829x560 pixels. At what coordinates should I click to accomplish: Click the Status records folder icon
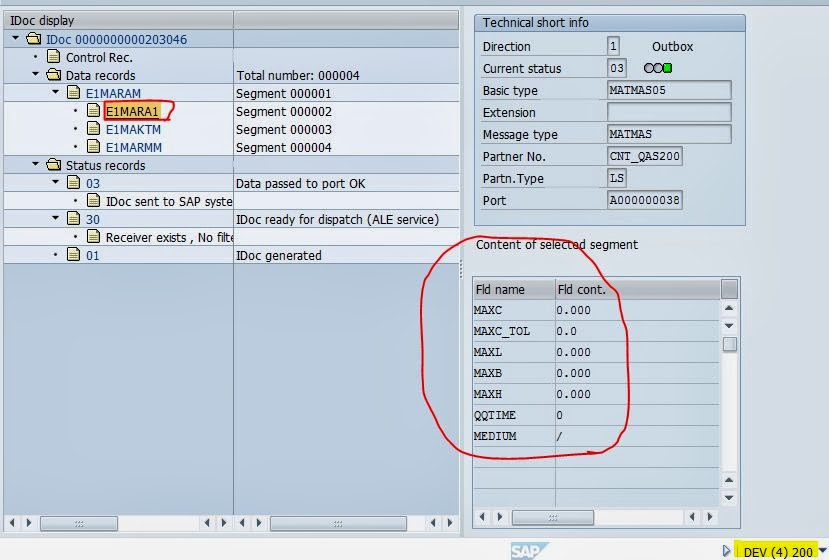53,164
